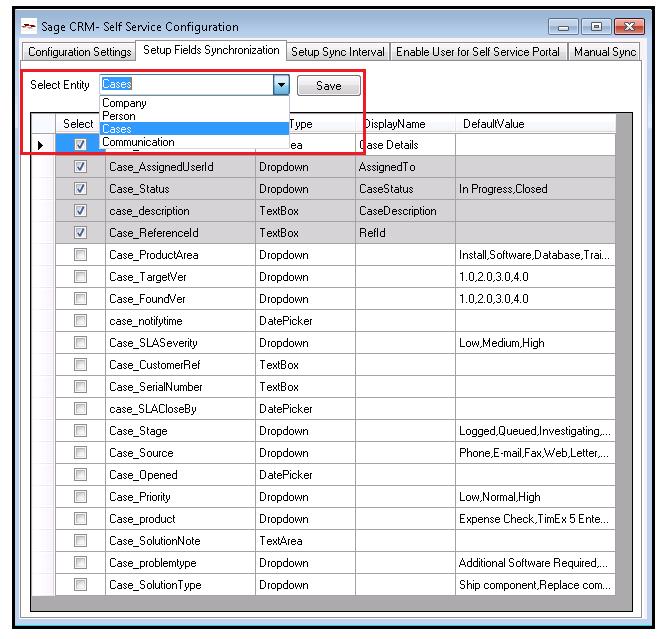Check the Case_FoundVer checkbox
The height and width of the screenshot is (639, 668).
click(80, 299)
